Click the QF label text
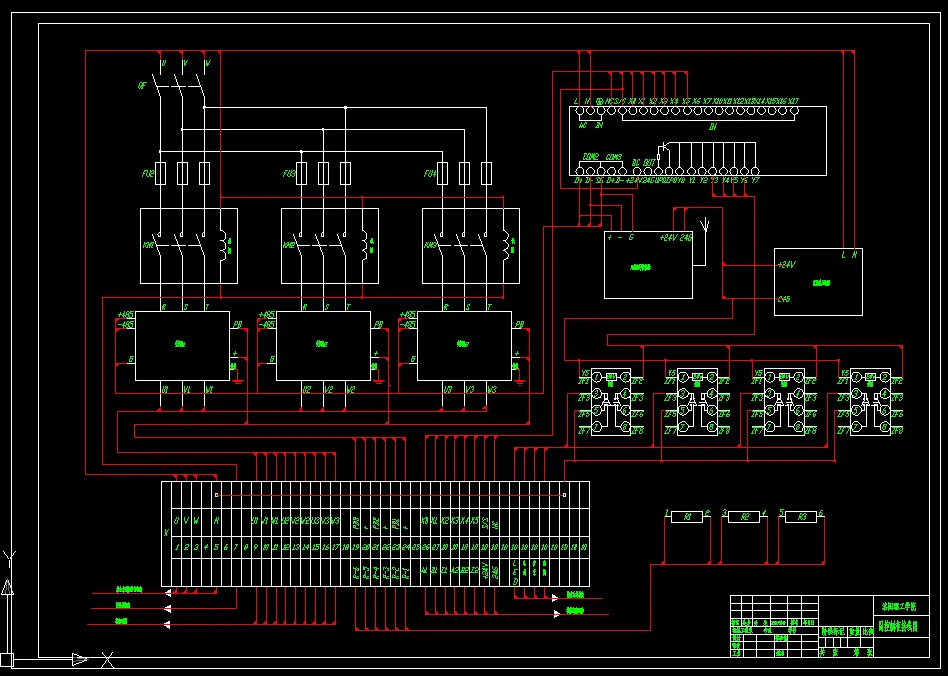 click(143, 86)
